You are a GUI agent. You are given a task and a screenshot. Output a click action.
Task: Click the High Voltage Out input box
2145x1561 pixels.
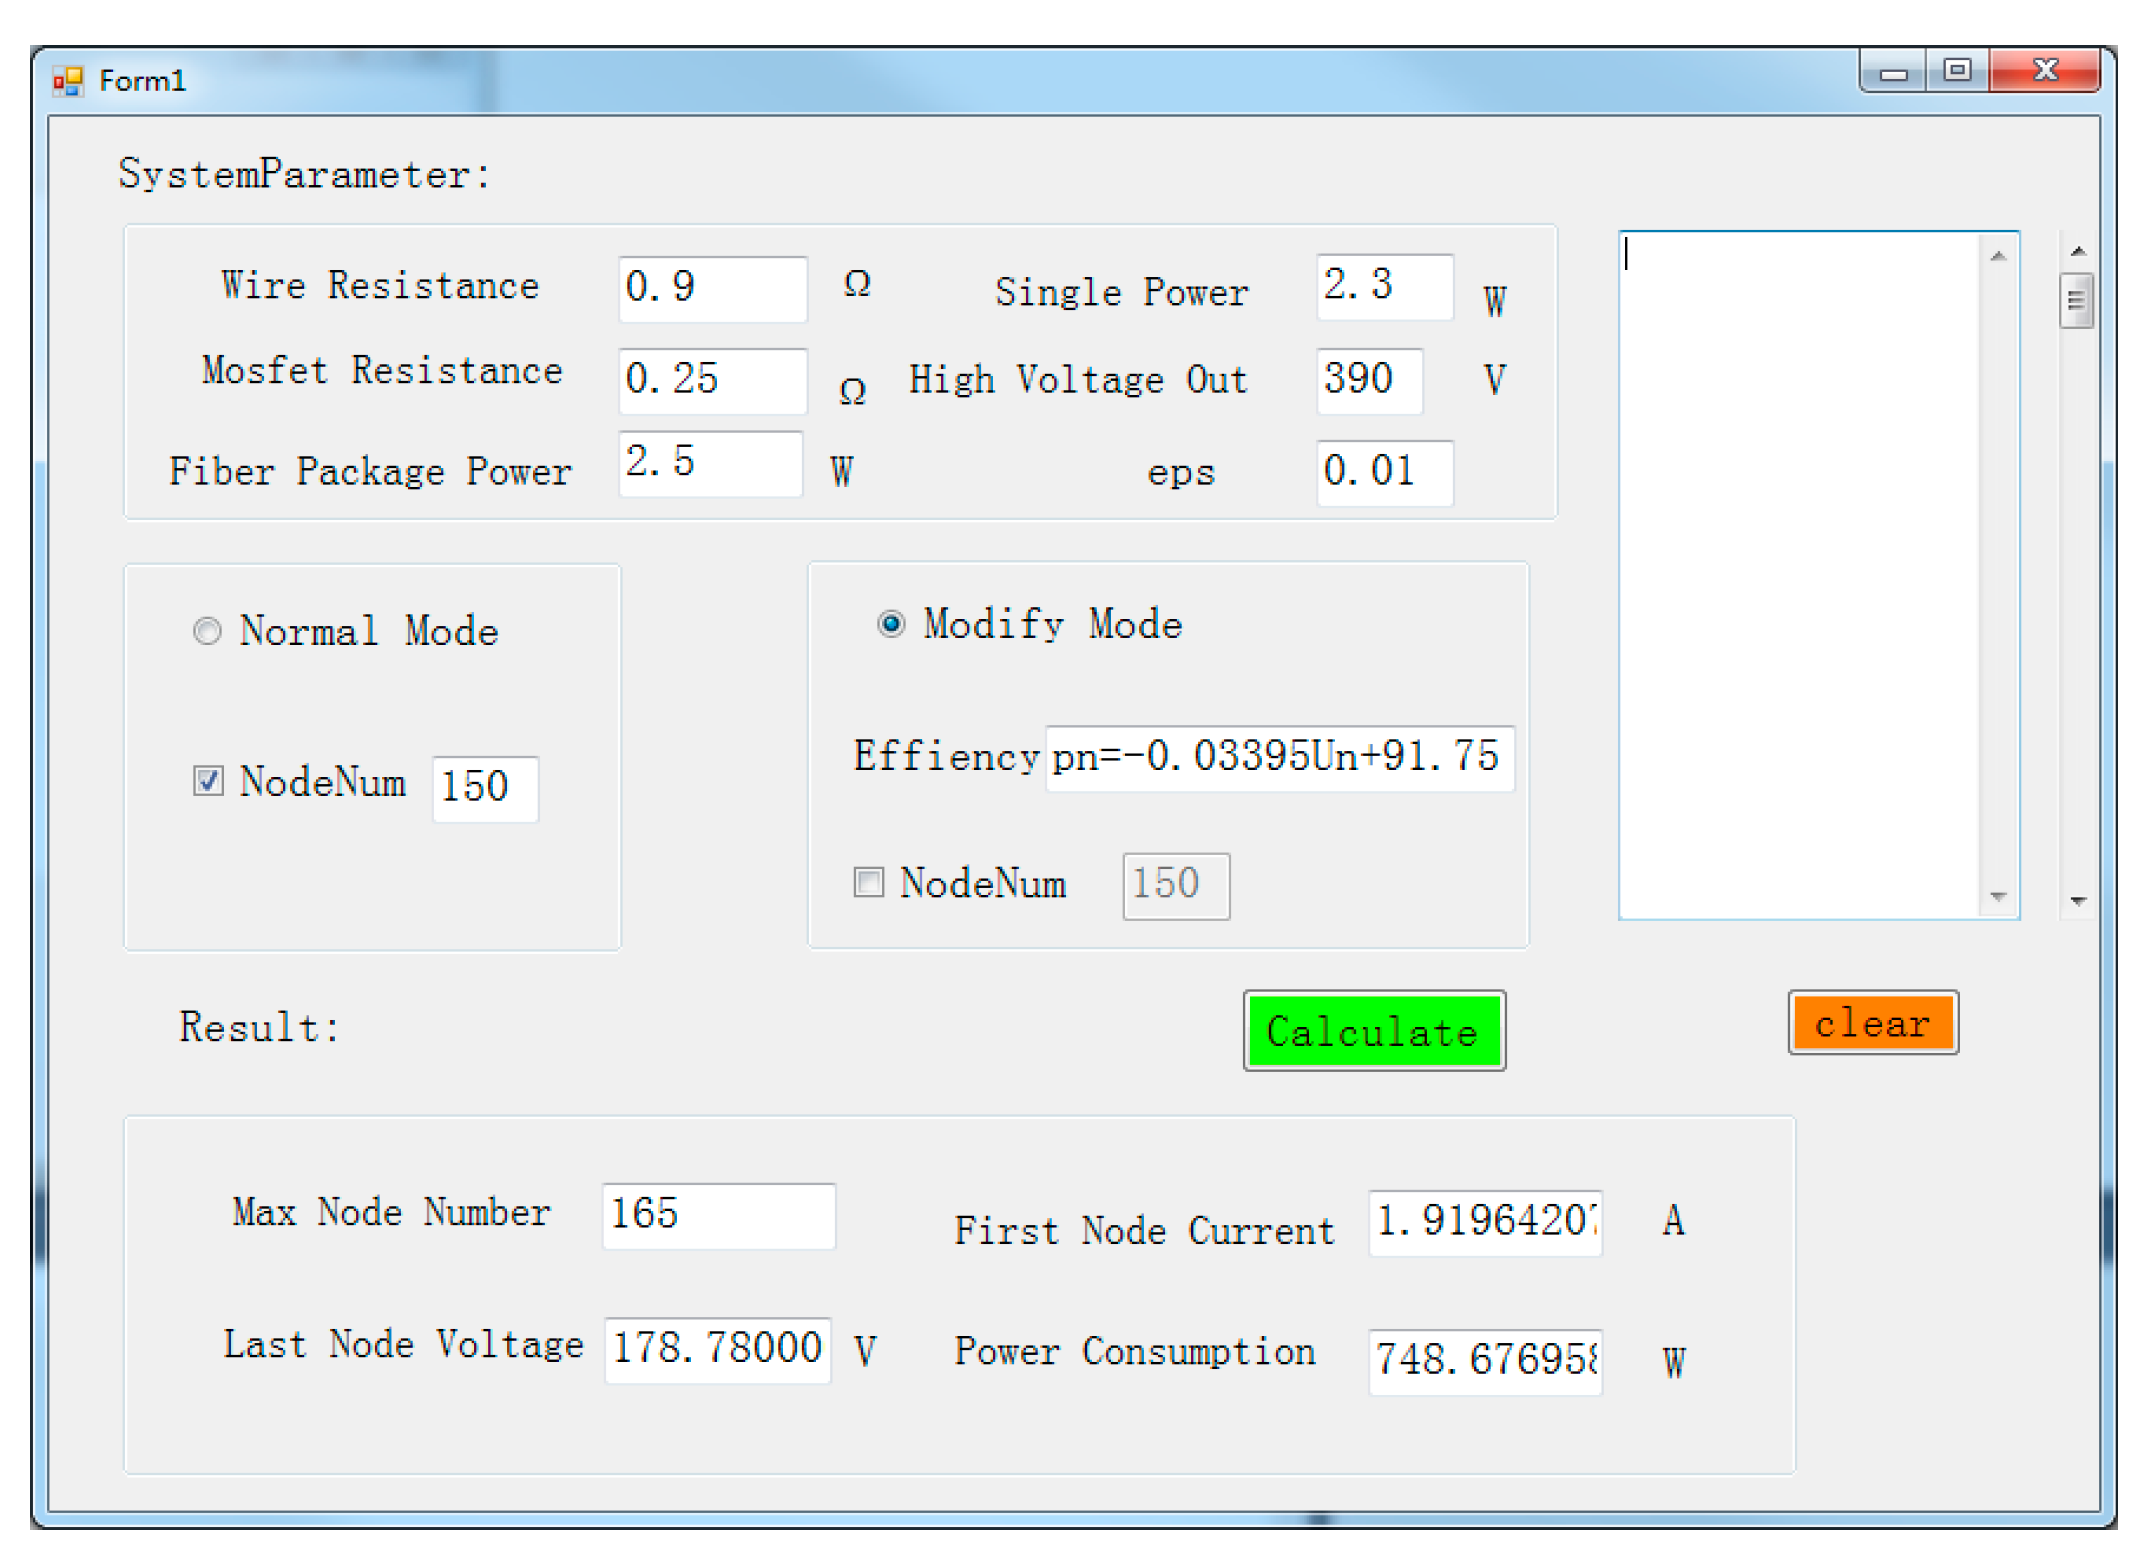[x=1369, y=381]
